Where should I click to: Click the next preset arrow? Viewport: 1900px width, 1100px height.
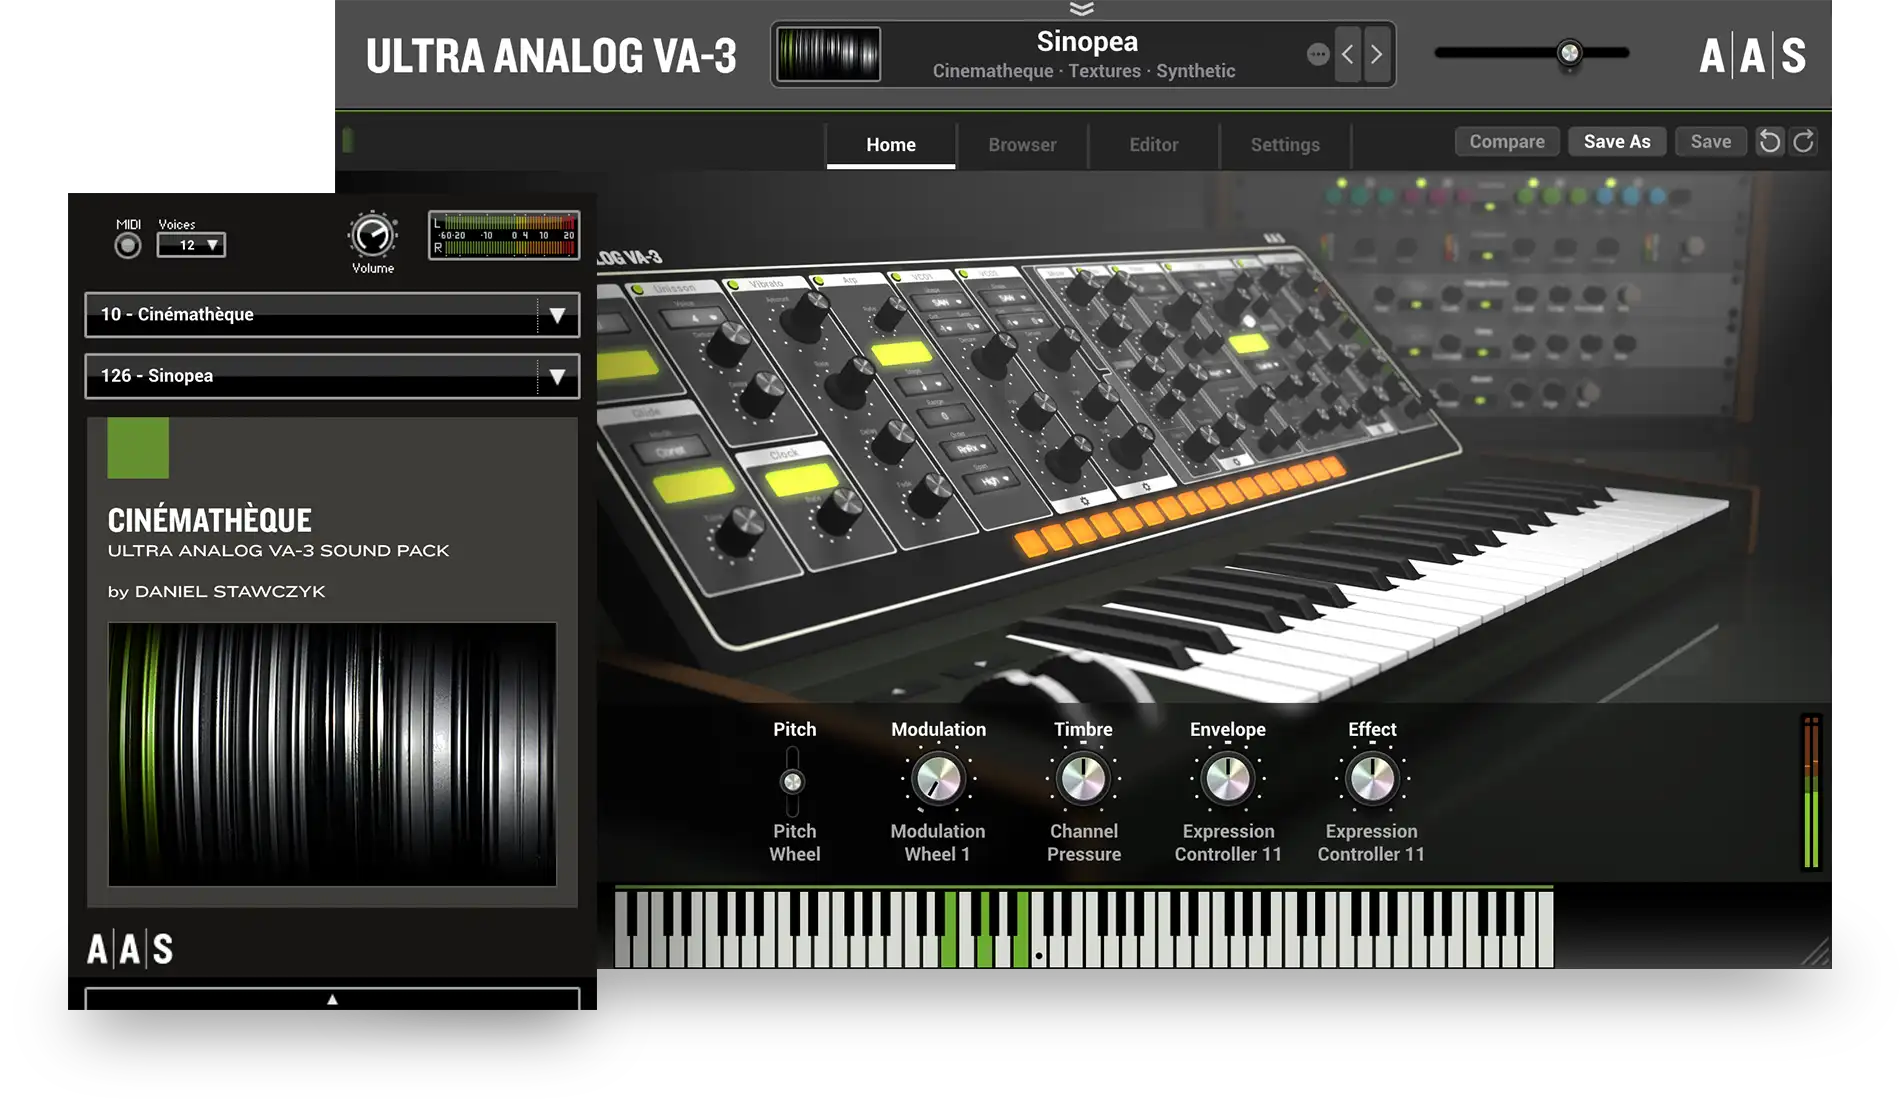1377,54
